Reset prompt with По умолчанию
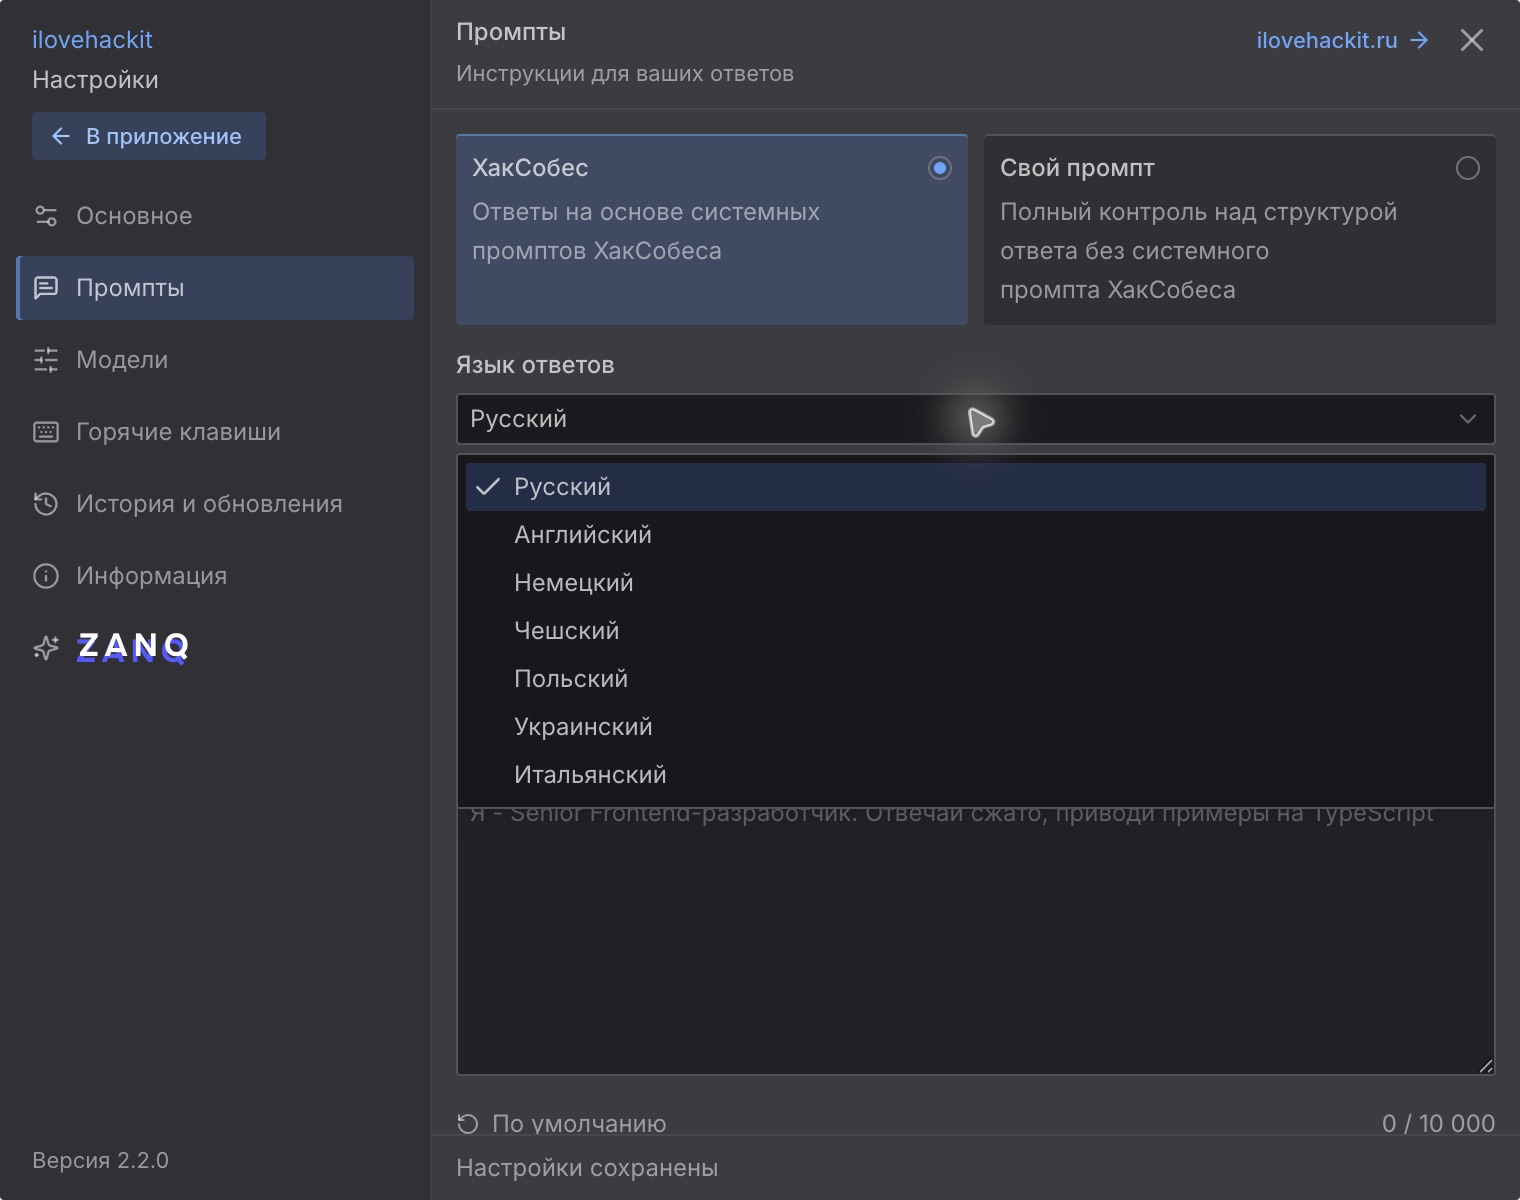1520x1200 pixels. click(561, 1124)
